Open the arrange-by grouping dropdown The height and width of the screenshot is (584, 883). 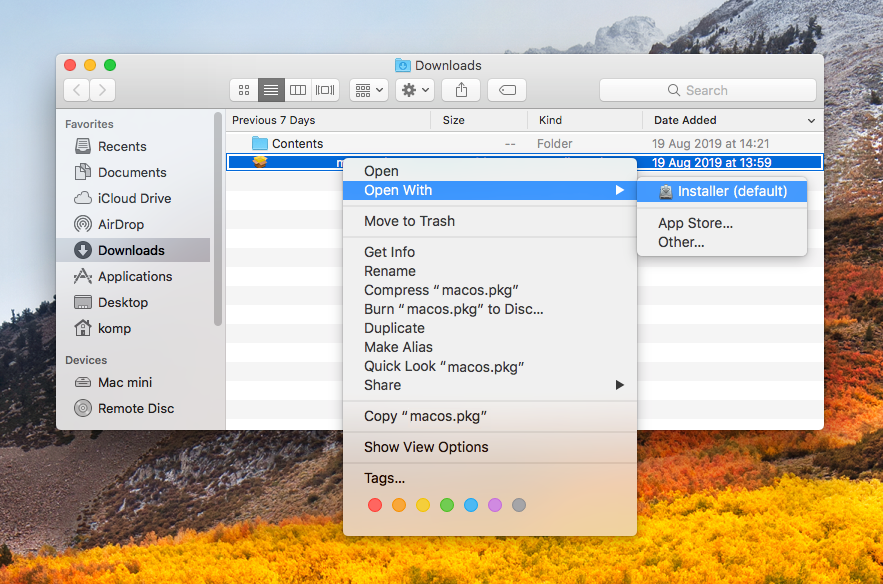pyautogui.click(x=368, y=90)
